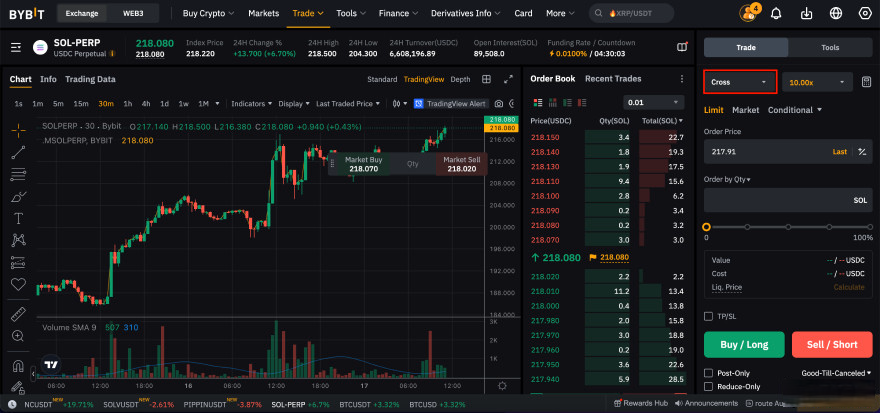The width and height of the screenshot is (880, 413).
Task: Click the quantity percentage slider handle
Action: [x=707, y=227]
